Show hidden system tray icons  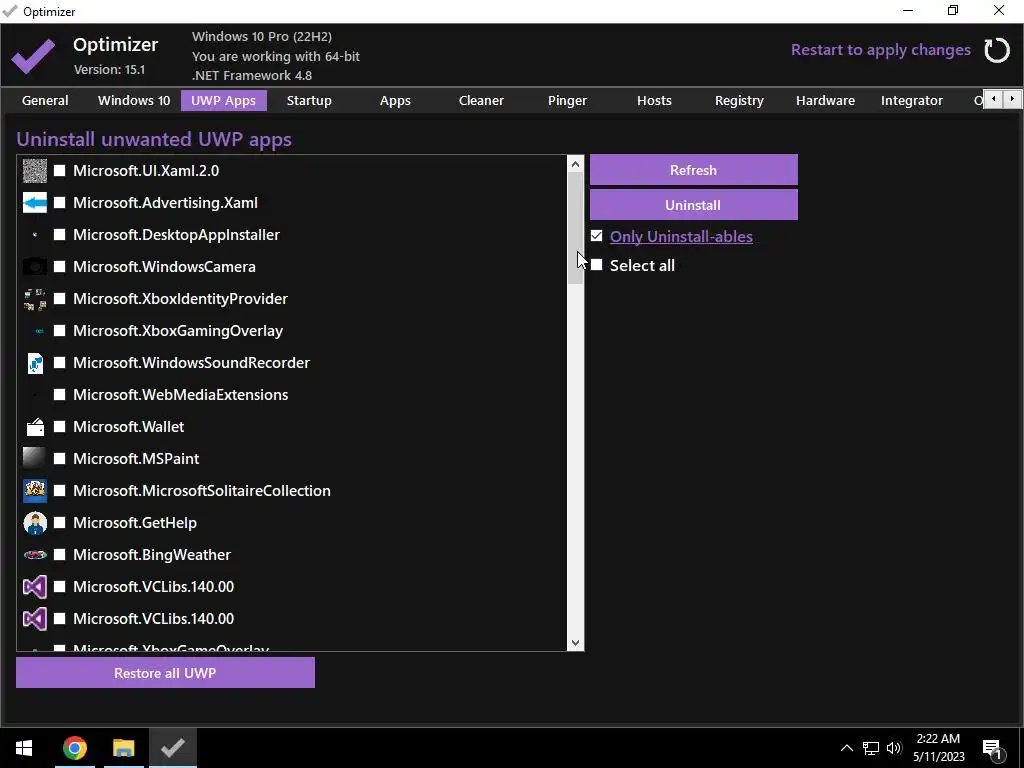coord(846,748)
